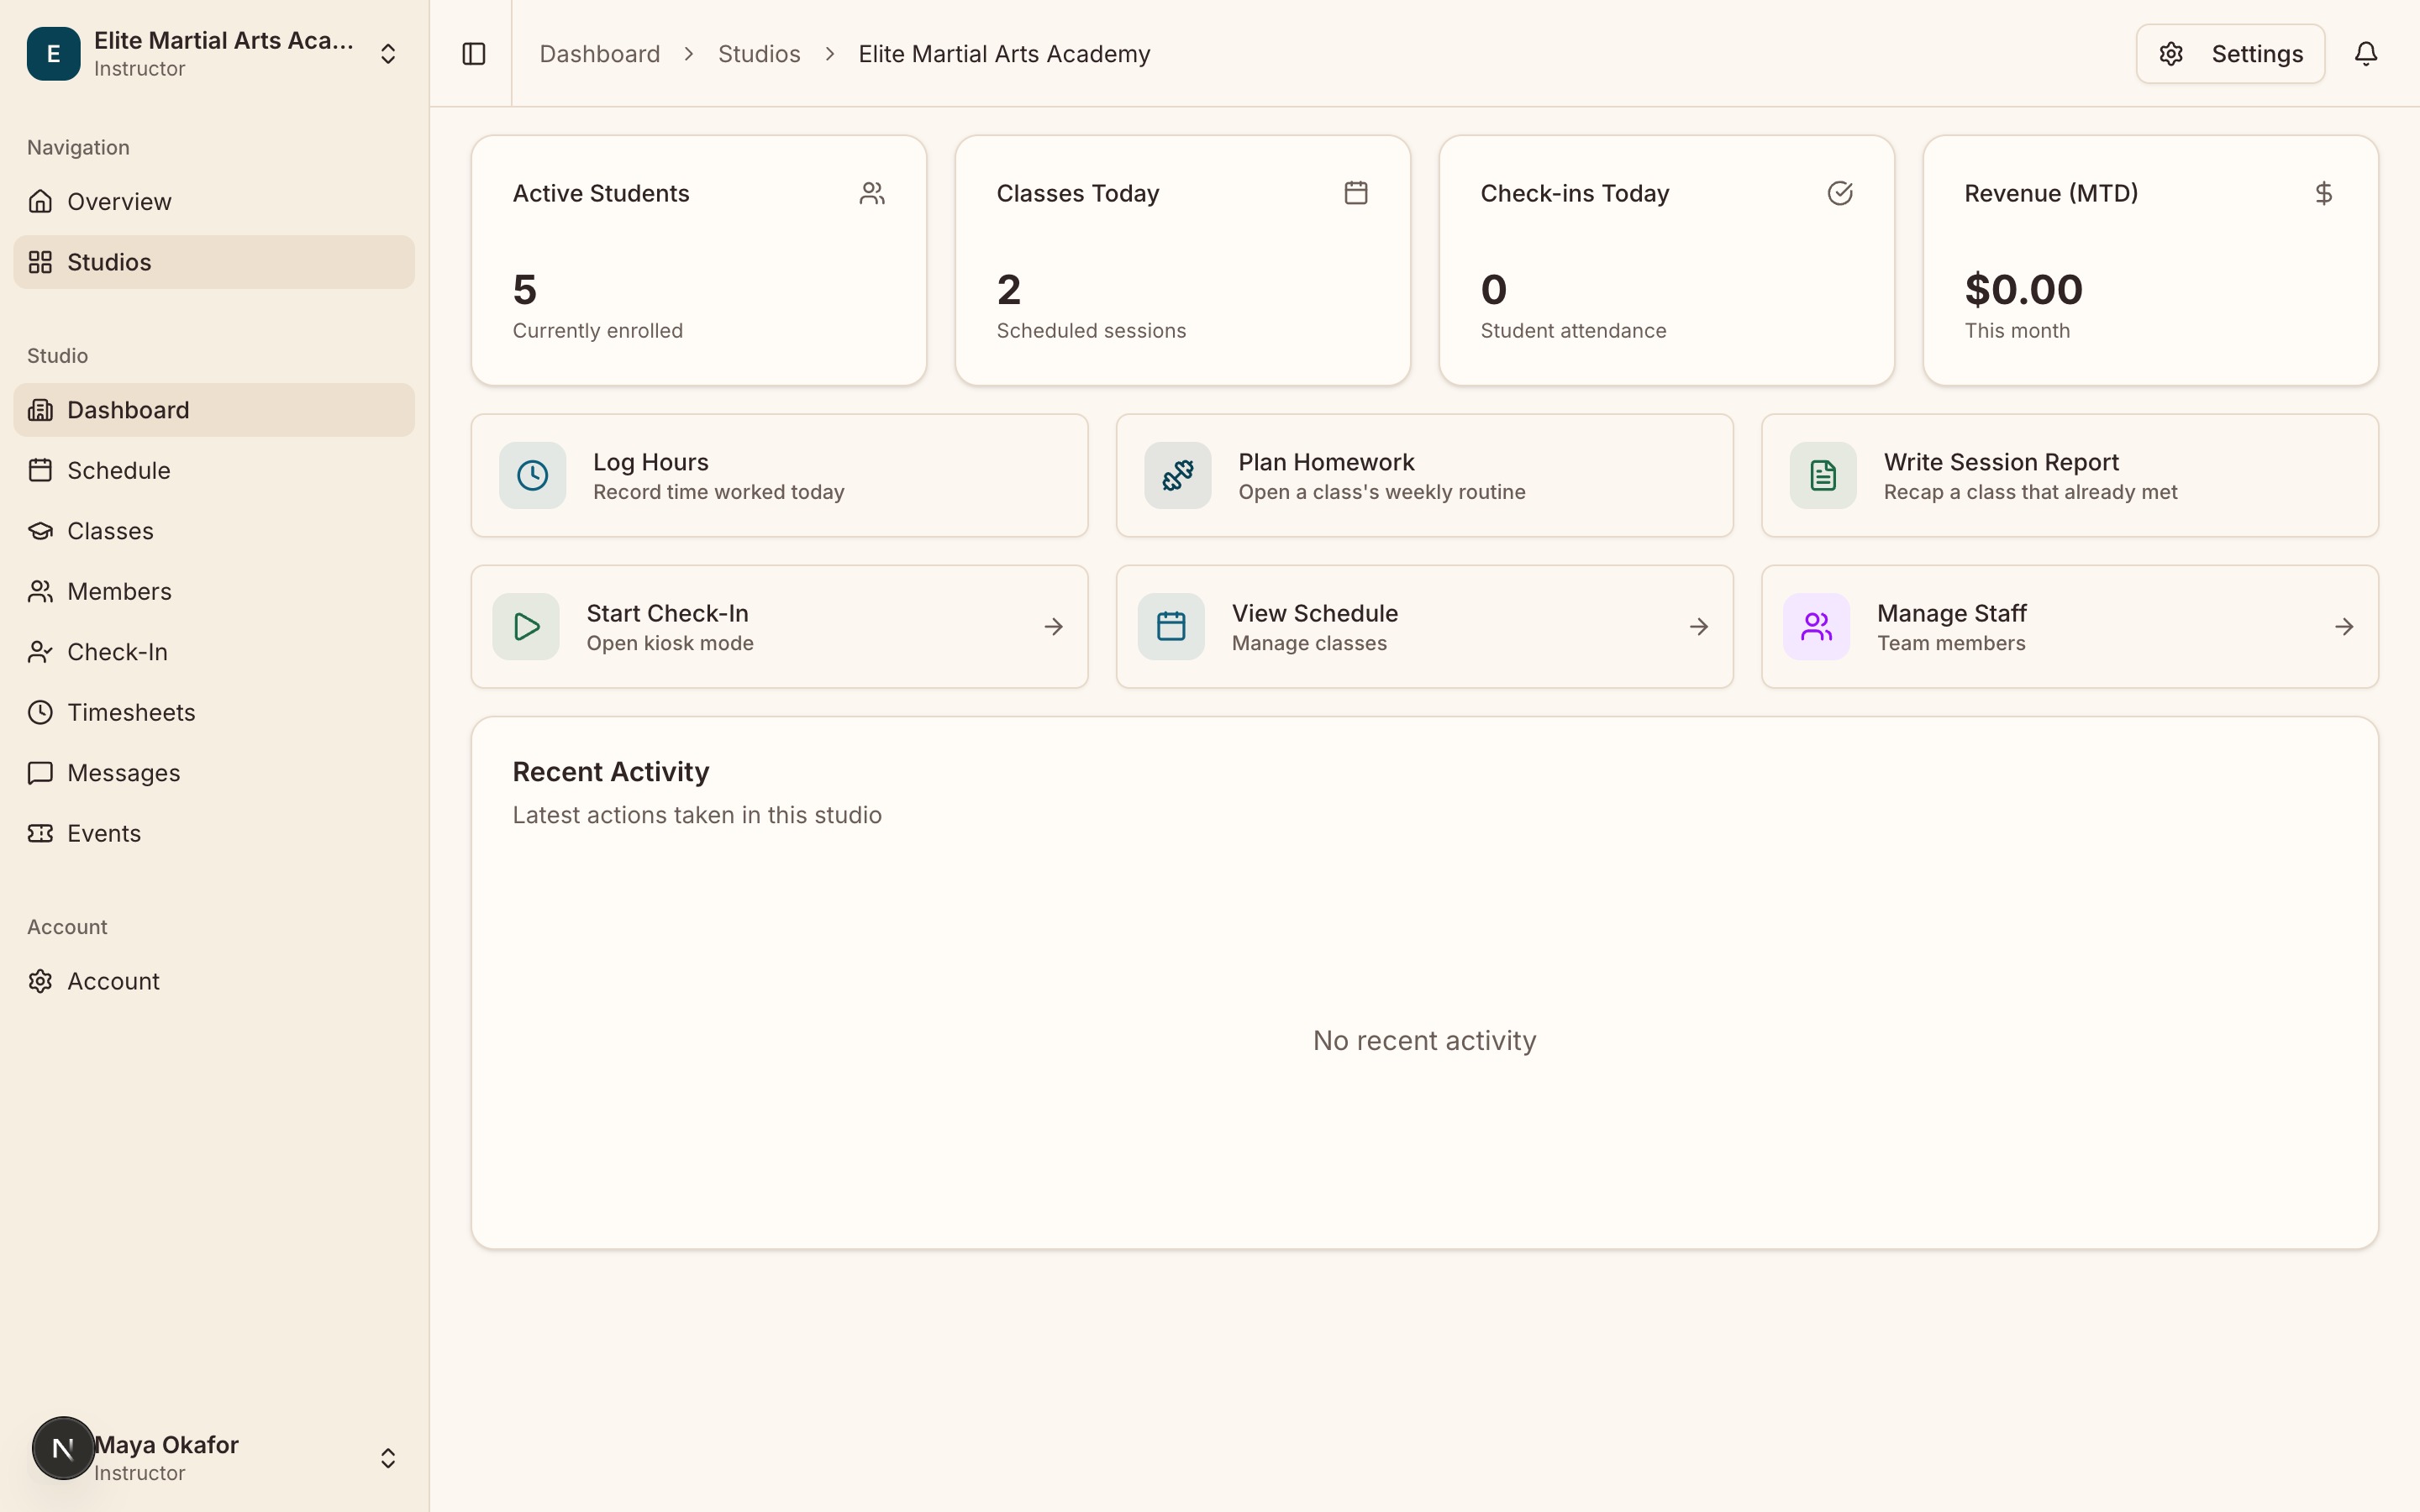
Task: Open Members in sidebar
Action: coord(214,591)
